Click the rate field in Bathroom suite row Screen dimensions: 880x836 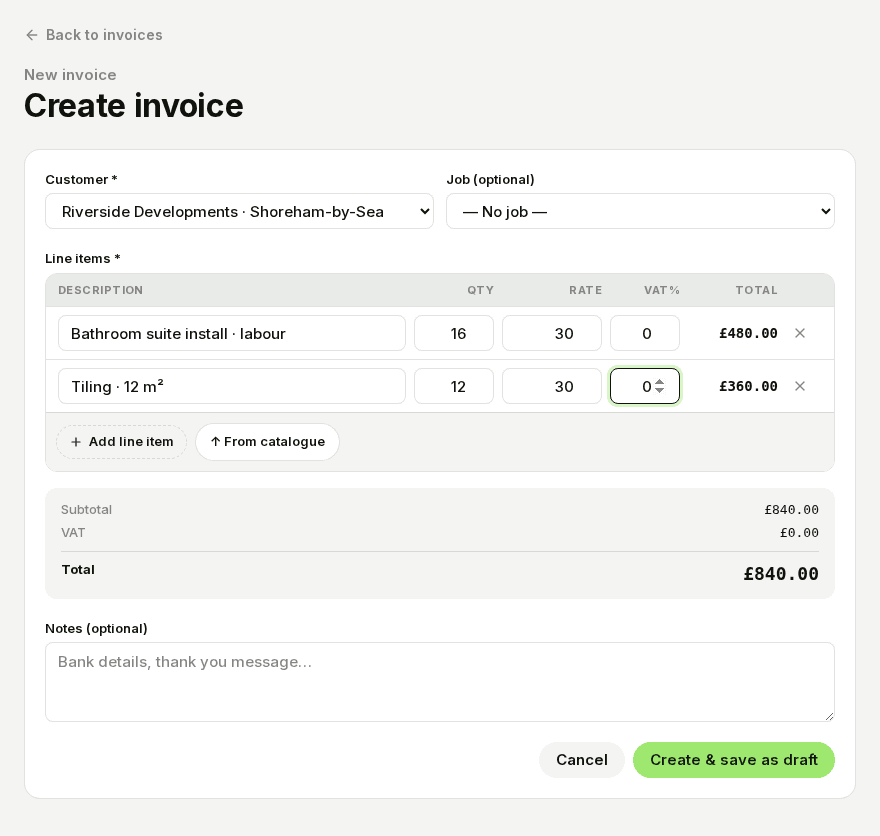click(x=552, y=333)
